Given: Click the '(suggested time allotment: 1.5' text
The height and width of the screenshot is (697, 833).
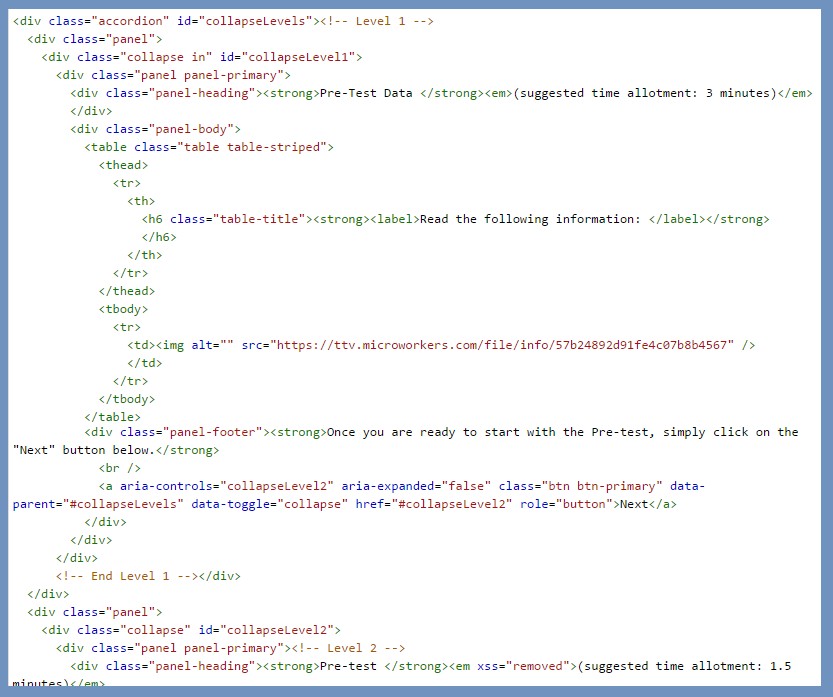Looking at the screenshot, I should point(684,666).
